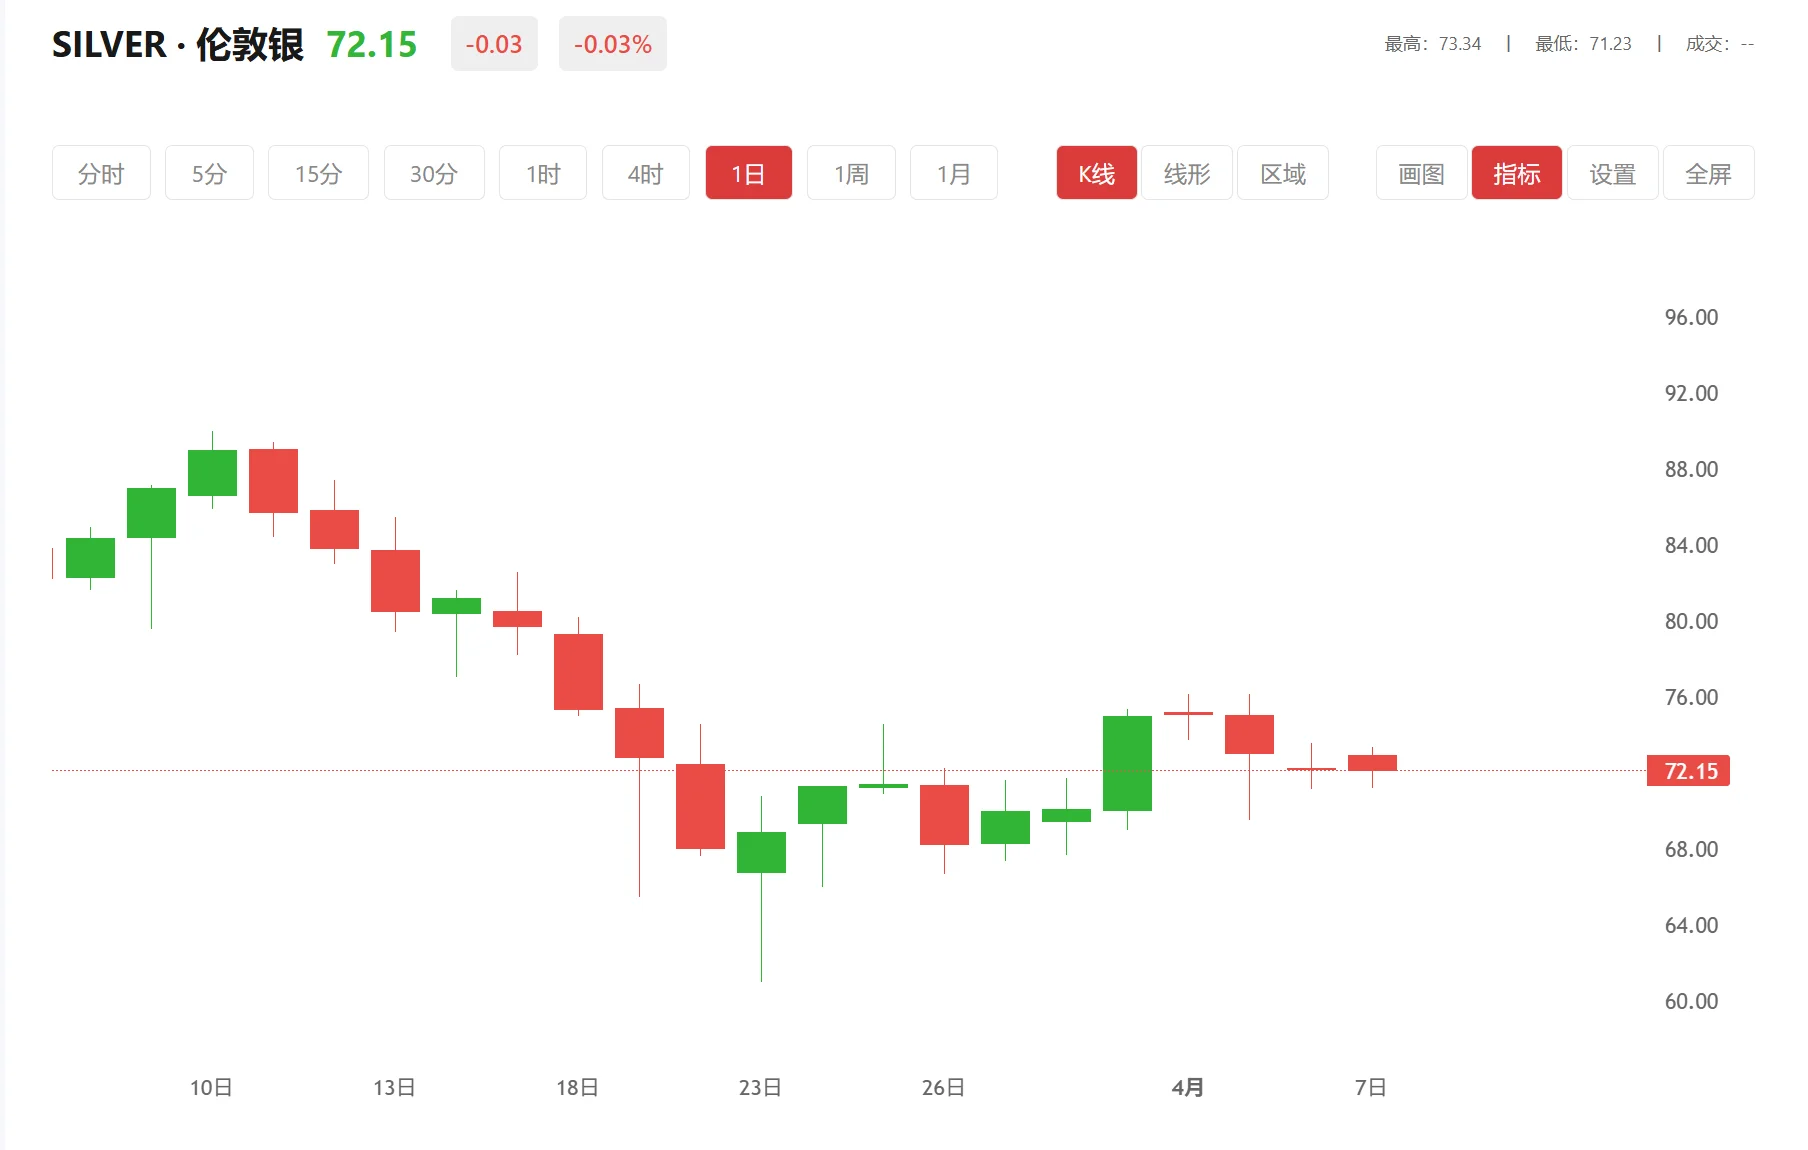Switch chart to 1时 period
The image size is (1808, 1150).
click(543, 173)
